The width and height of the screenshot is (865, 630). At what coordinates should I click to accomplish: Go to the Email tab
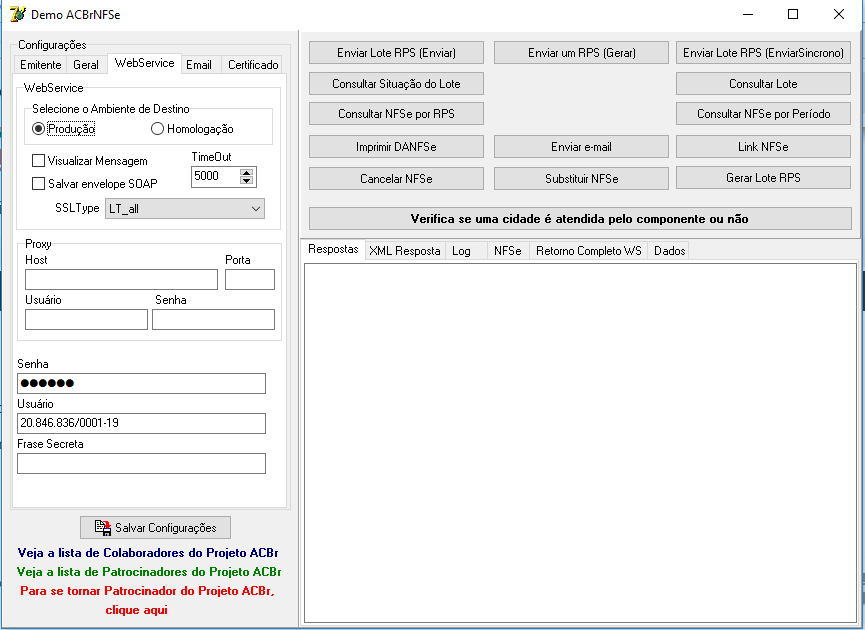click(199, 65)
